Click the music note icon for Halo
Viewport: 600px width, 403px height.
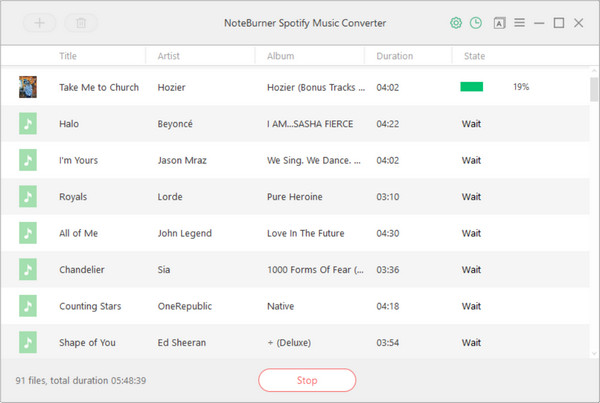click(28, 123)
